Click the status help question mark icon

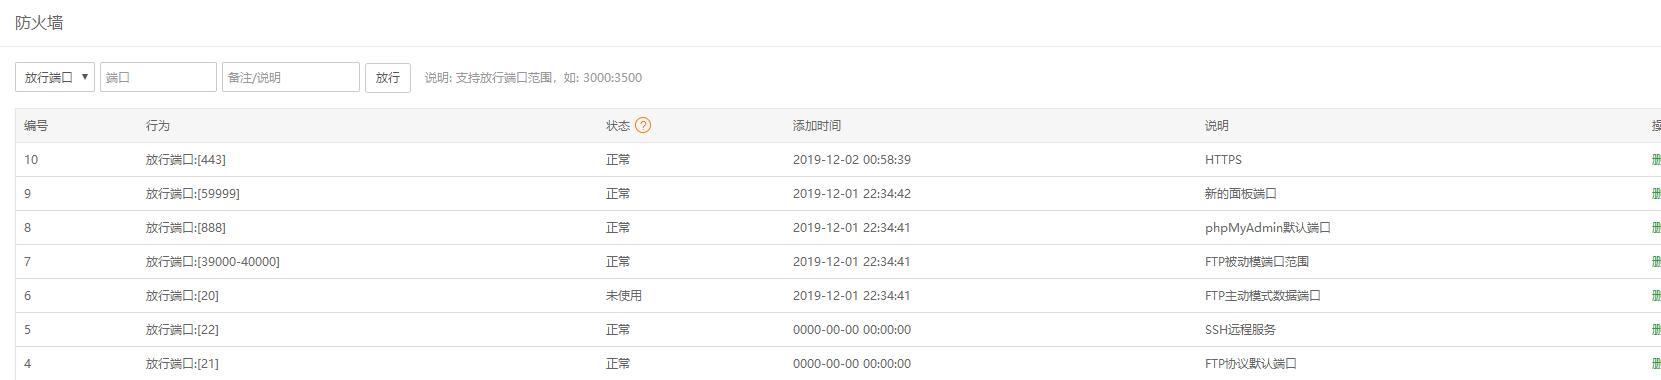(x=643, y=125)
